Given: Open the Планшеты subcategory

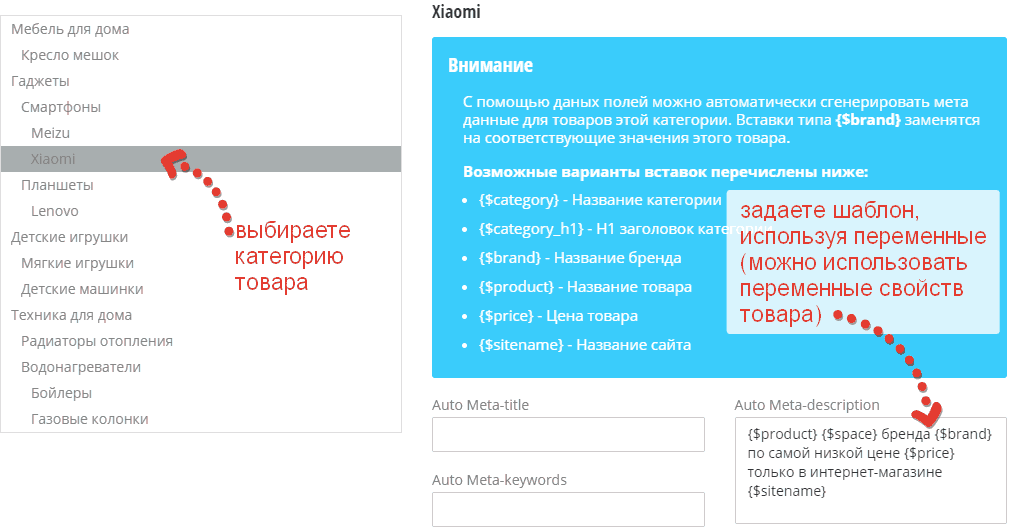Looking at the screenshot, I should coord(57,185).
